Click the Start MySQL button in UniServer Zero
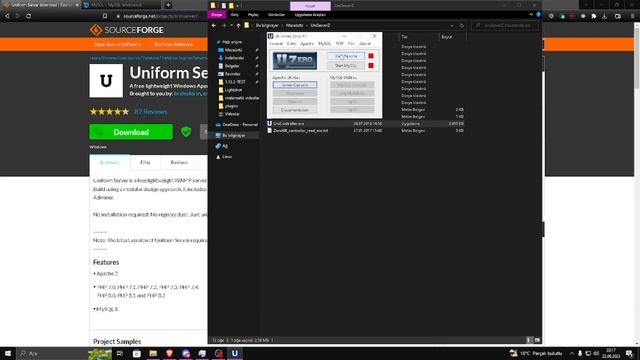The height and width of the screenshot is (360, 640). [346, 65]
